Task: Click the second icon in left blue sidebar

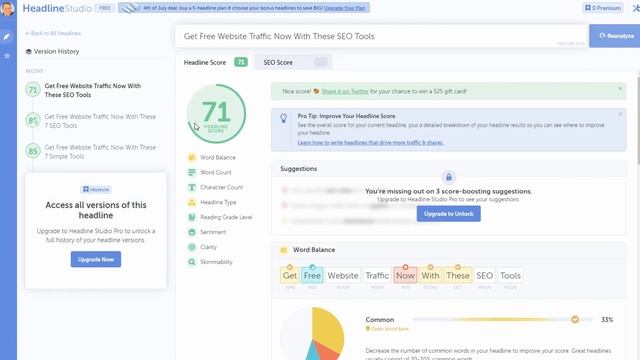Action: coord(7,56)
